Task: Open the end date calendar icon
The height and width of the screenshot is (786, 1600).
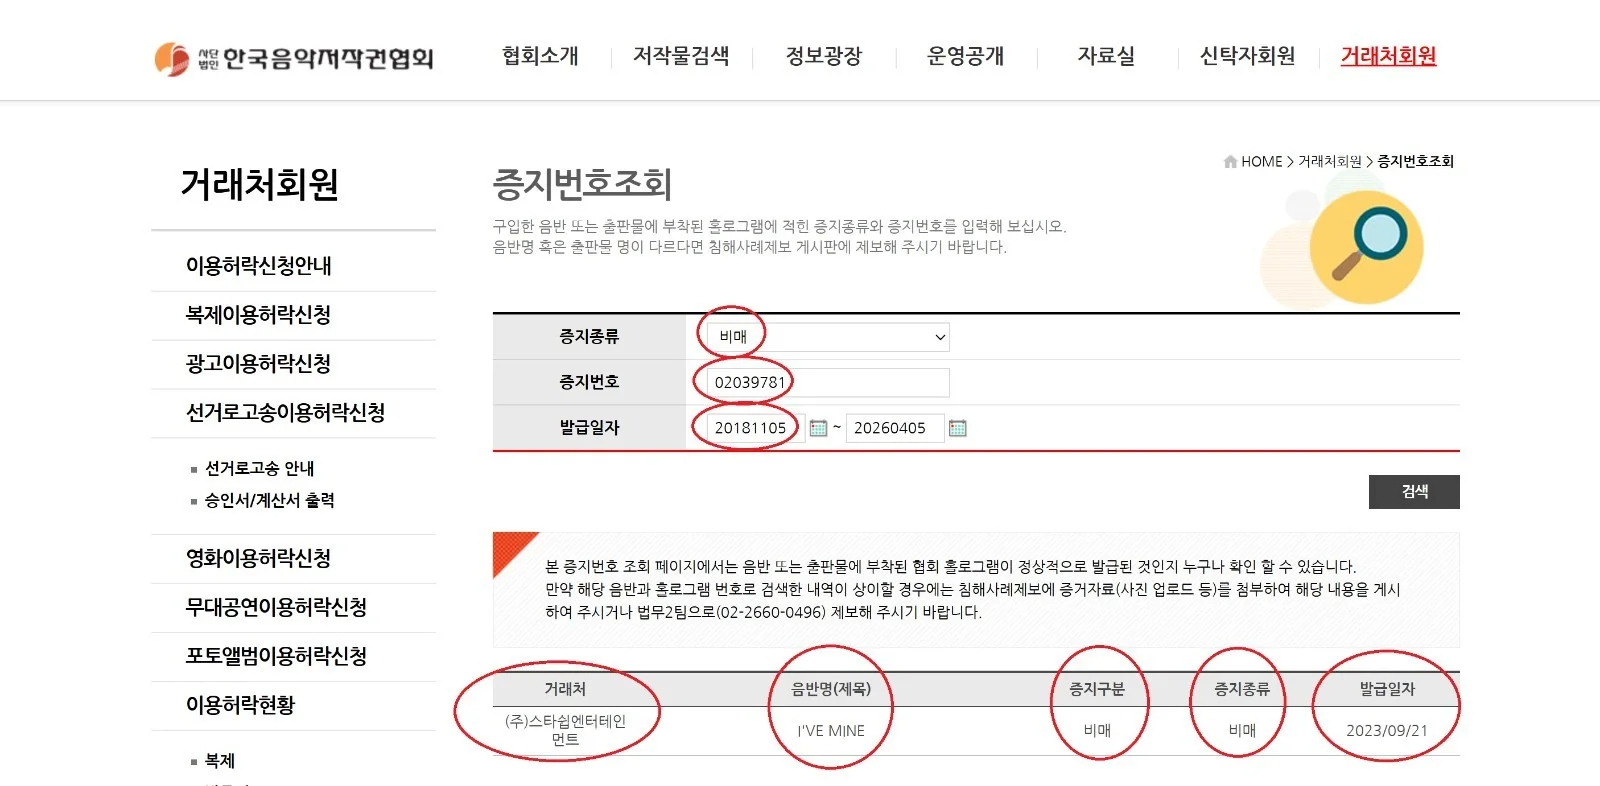Action: [x=957, y=428]
